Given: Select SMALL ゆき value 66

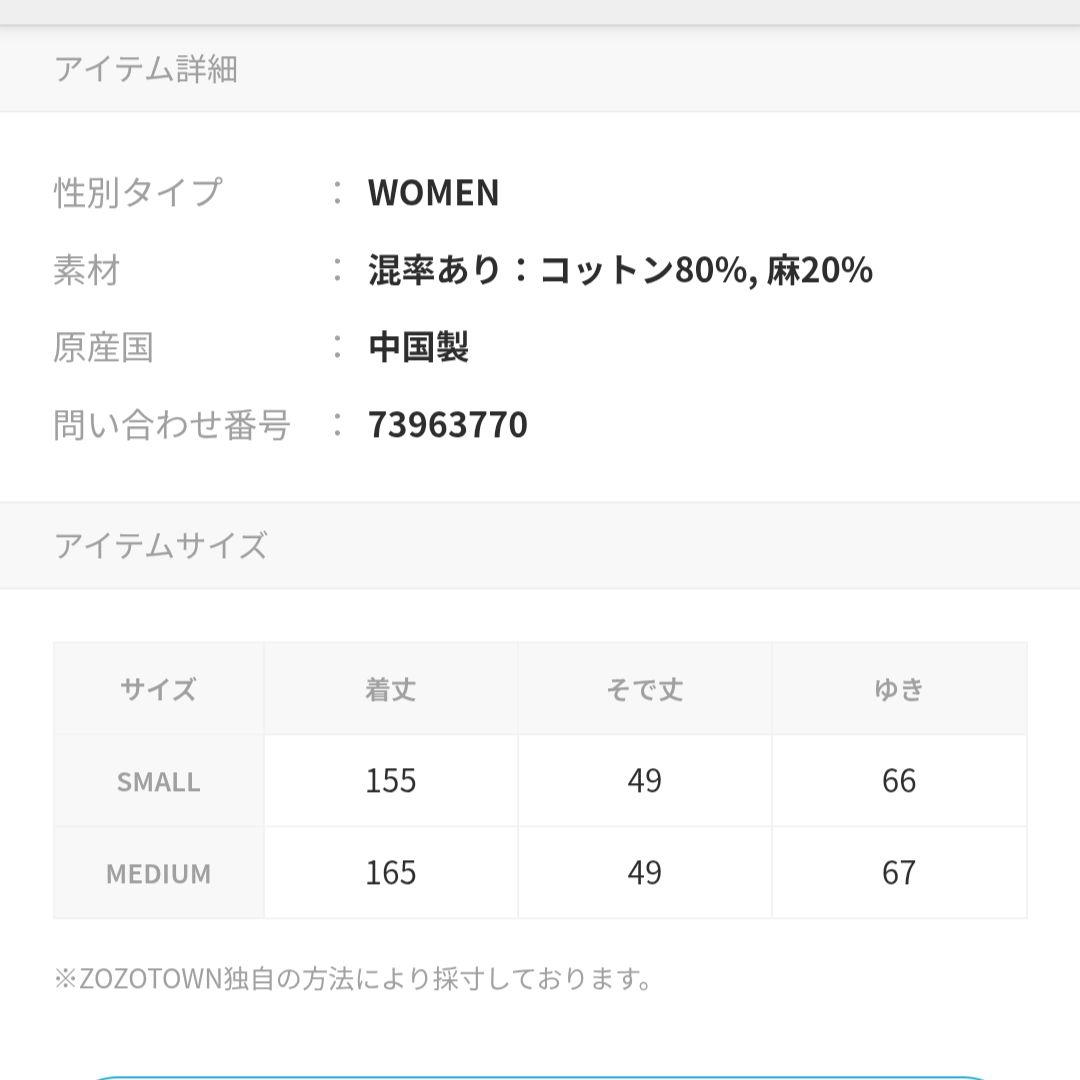Looking at the screenshot, I should [900, 781].
